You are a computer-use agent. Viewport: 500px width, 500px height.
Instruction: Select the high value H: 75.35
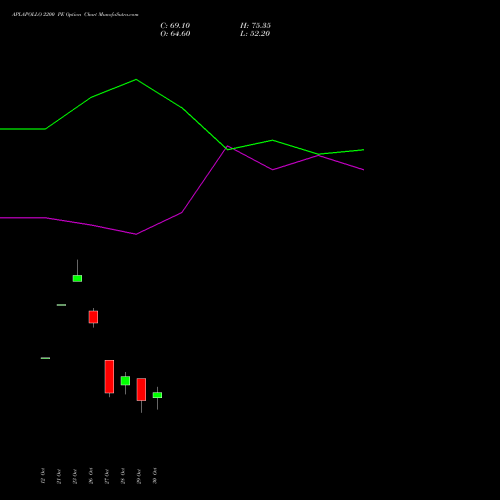[255, 25]
